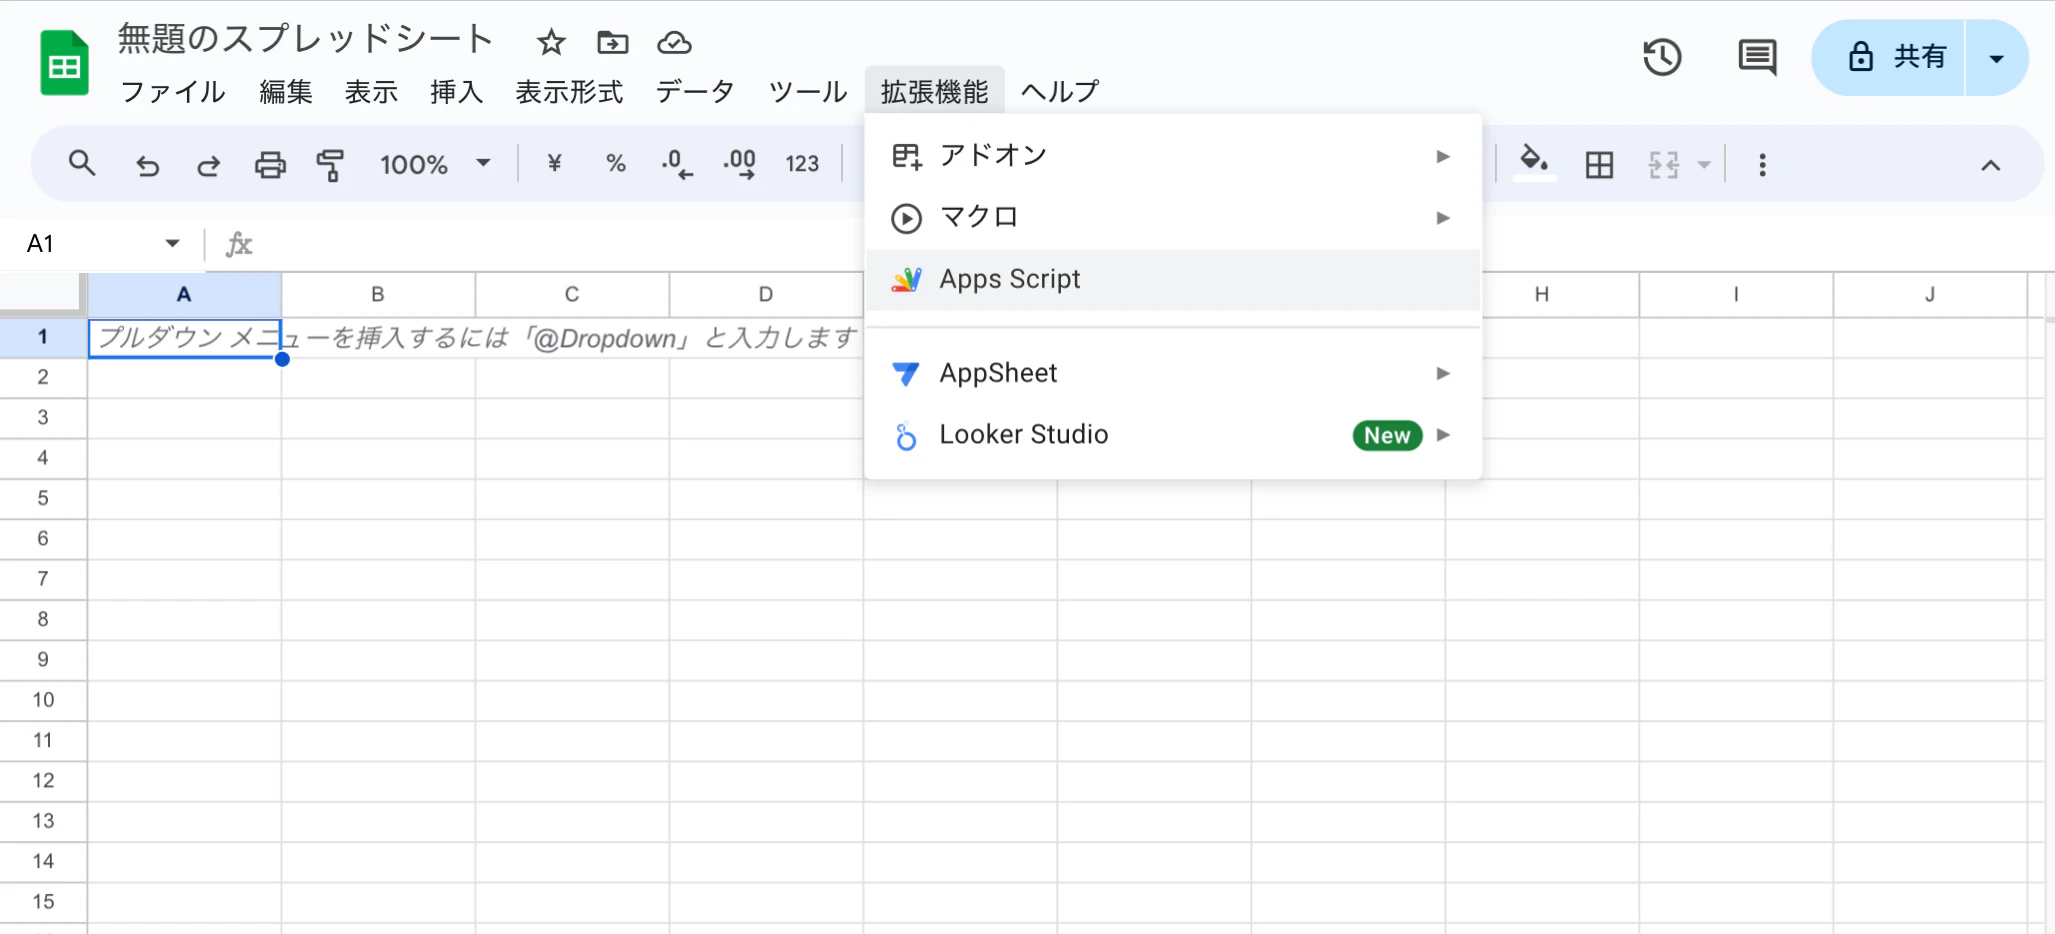Collapse the menus with the up chevron
Viewport: 2055px width, 934px height.
(1991, 165)
